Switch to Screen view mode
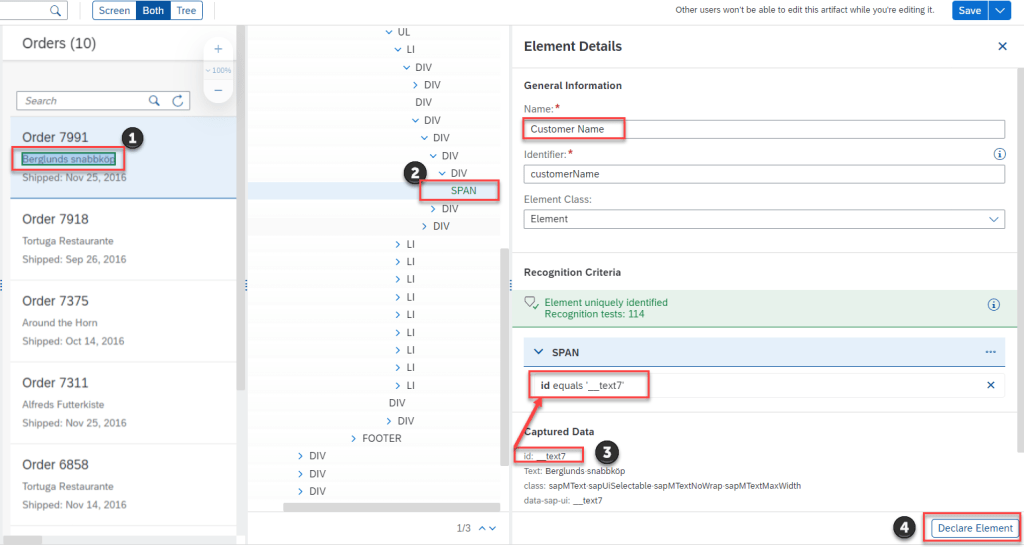This screenshot has height=547, width=1024. (114, 10)
